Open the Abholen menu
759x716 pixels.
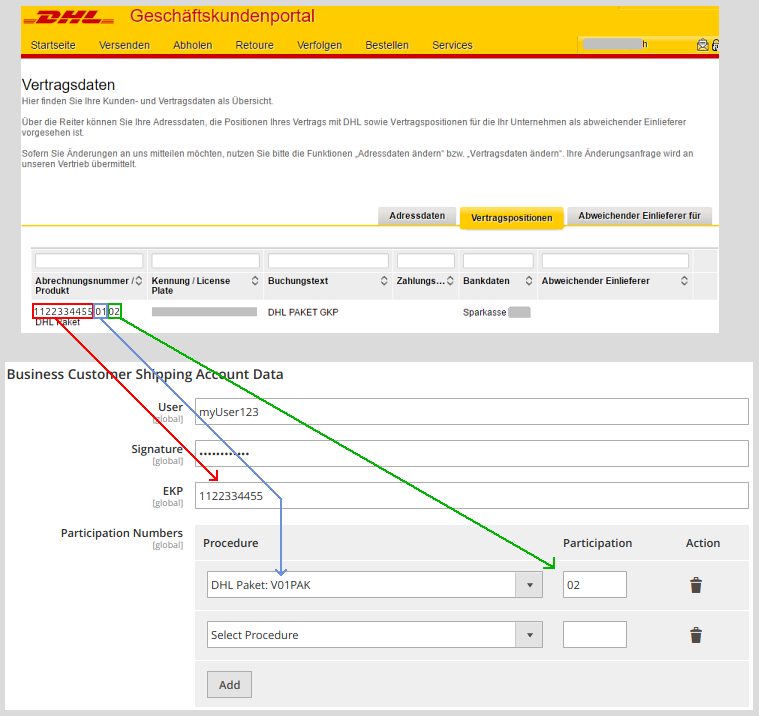coord(193,45)
